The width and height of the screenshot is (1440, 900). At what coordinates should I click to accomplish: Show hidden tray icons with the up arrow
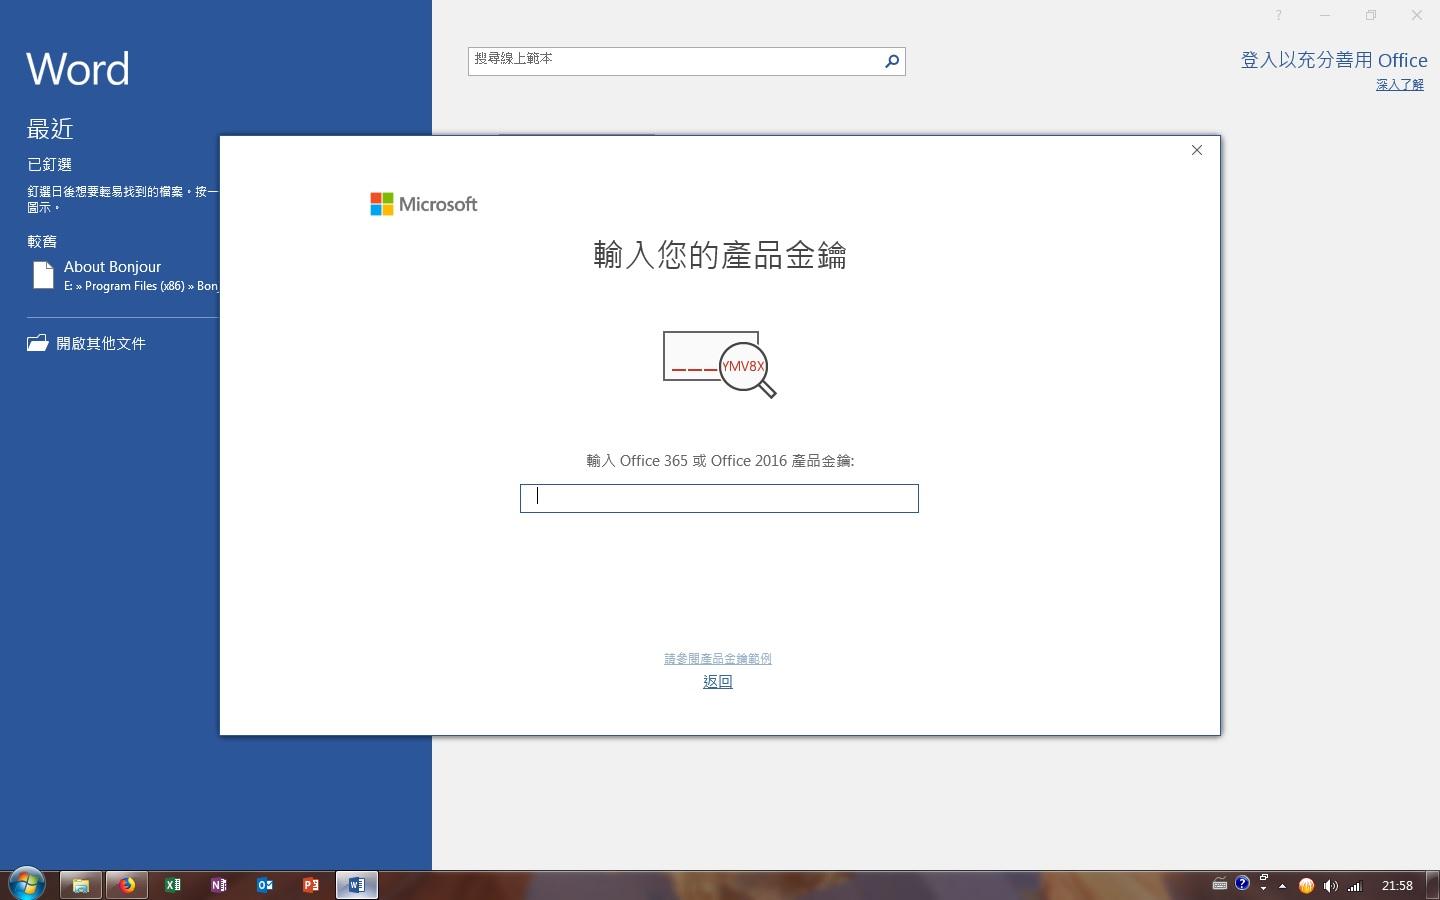[1283, 886]
